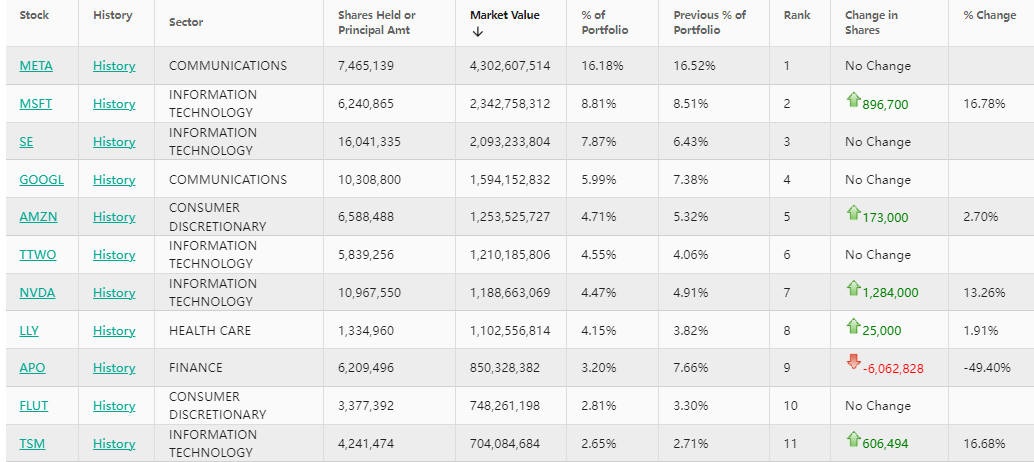Sort by Shares Held or Principal Amt header

(x=376, y=22)
